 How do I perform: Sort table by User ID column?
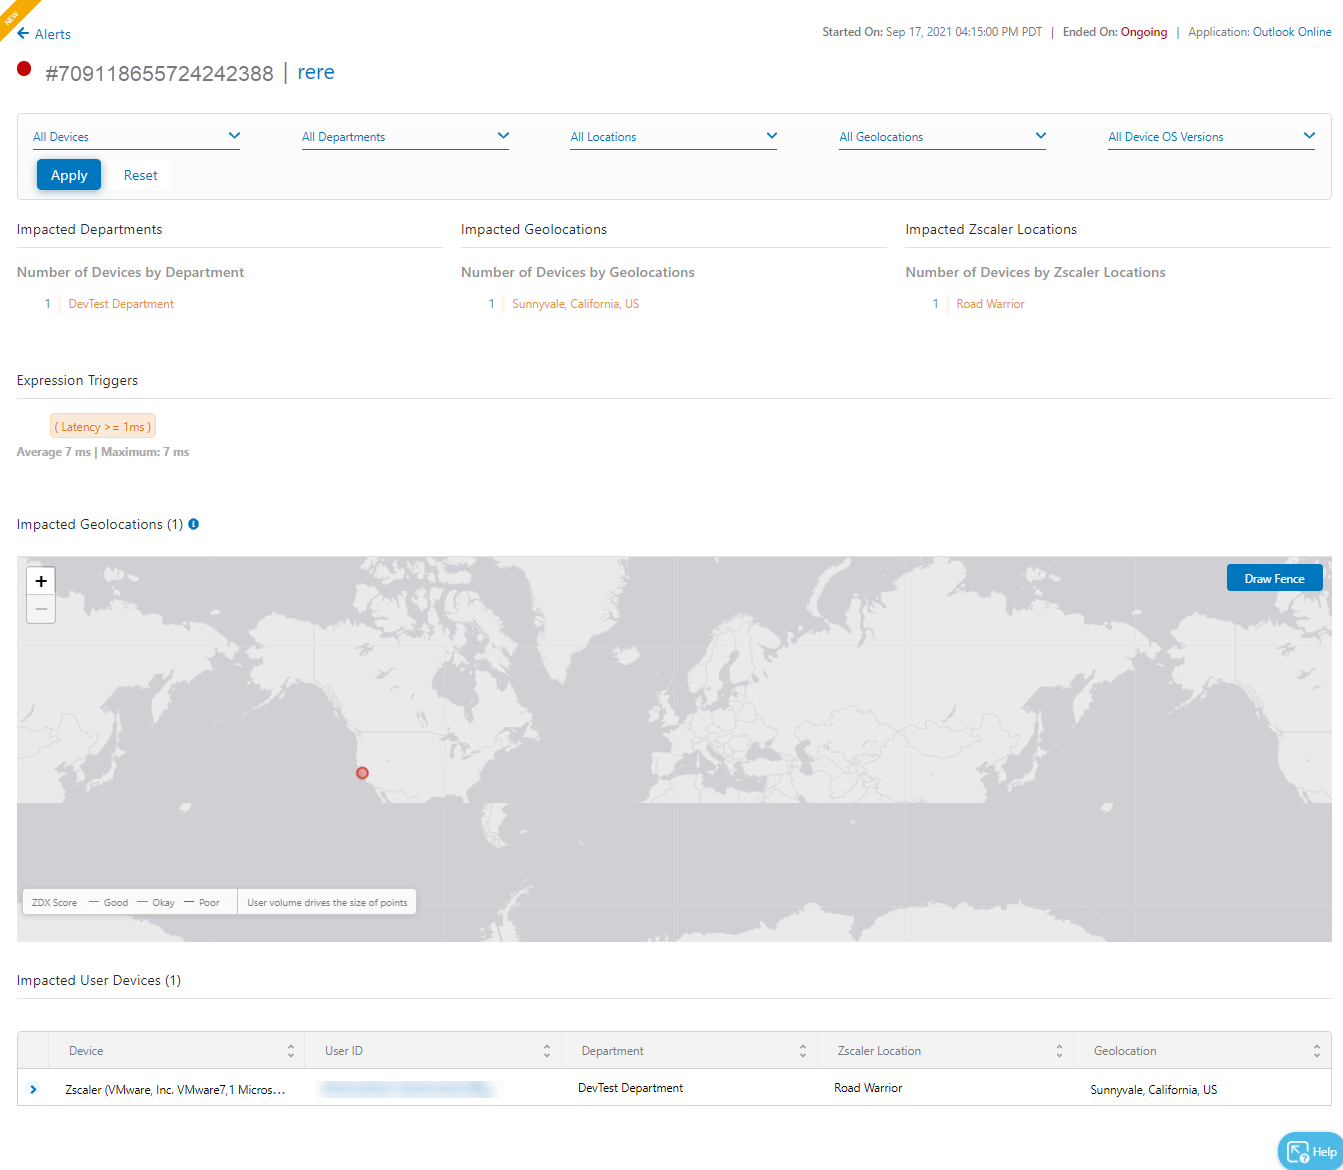pos(547,1051)
